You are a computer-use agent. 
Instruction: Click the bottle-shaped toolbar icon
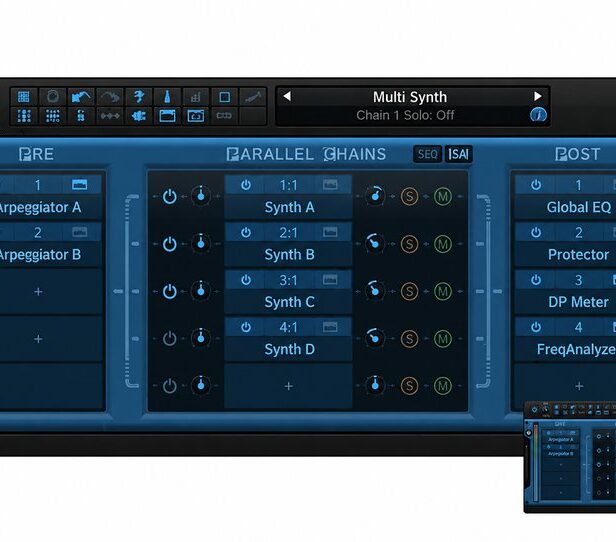(167, 97)
